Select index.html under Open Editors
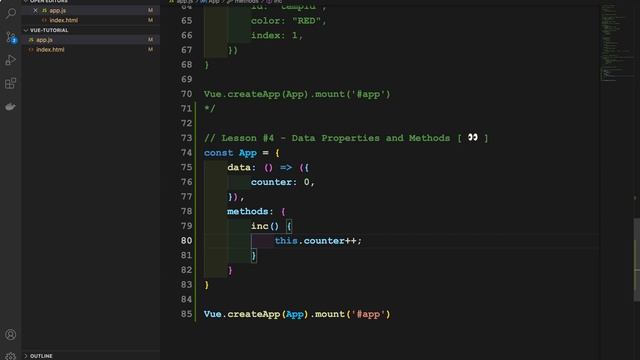 [x=64, y=20]
